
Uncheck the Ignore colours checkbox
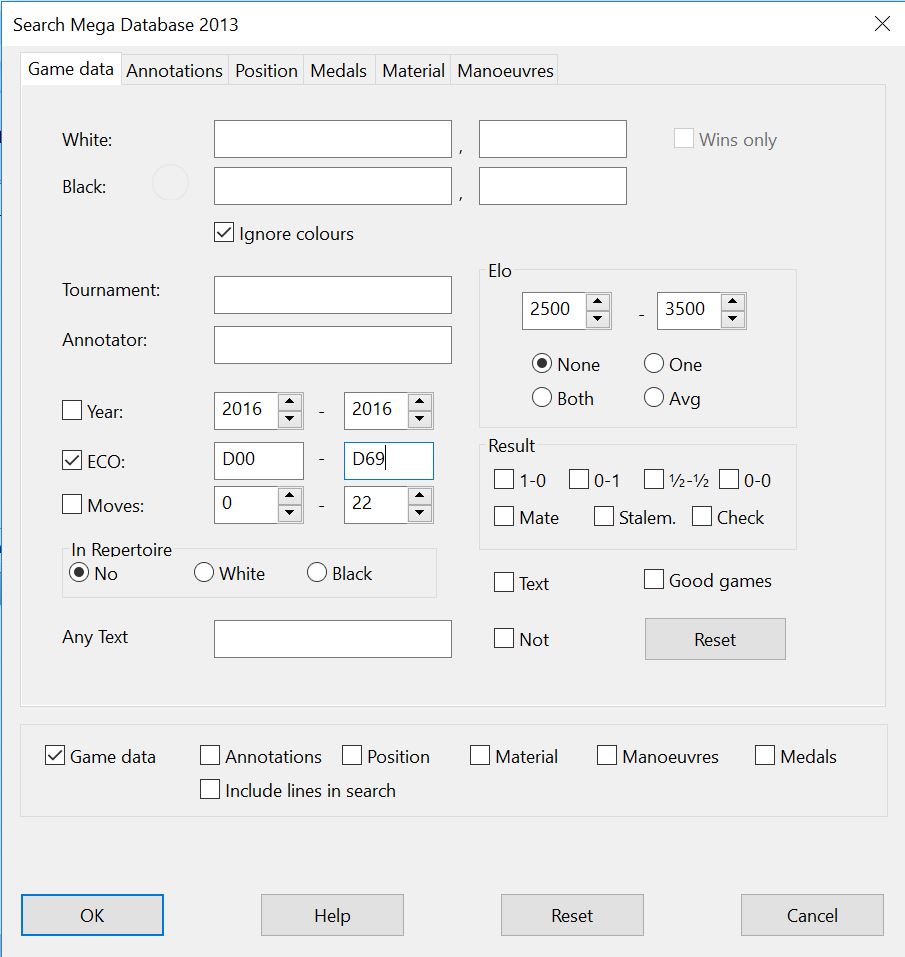click(224, 233)
